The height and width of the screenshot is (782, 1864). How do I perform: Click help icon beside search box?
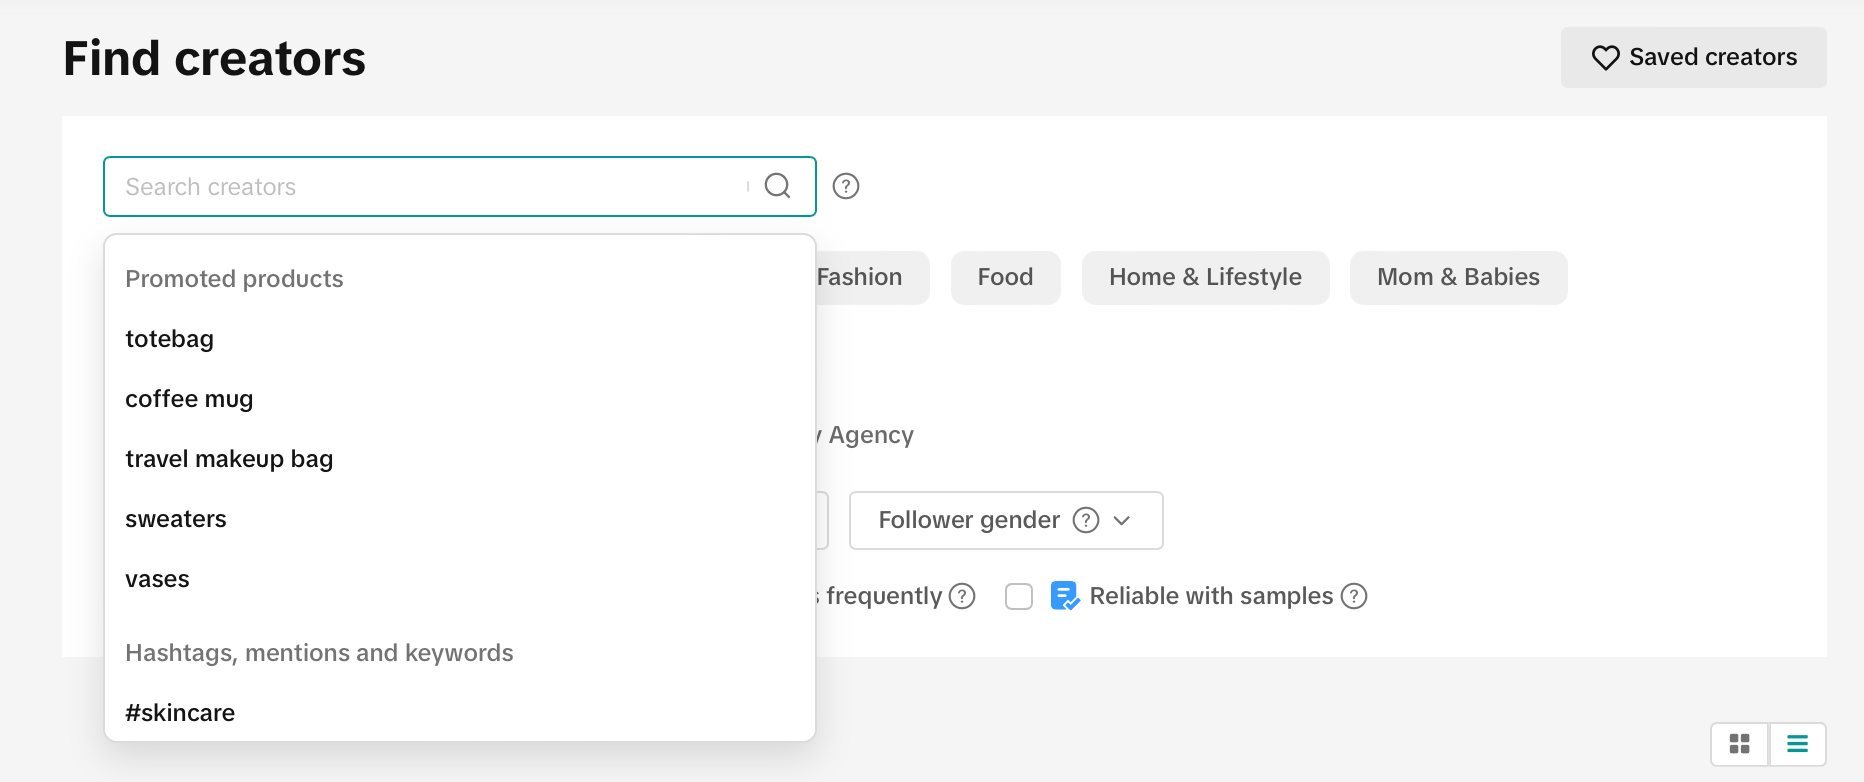[x=846, y=186]
